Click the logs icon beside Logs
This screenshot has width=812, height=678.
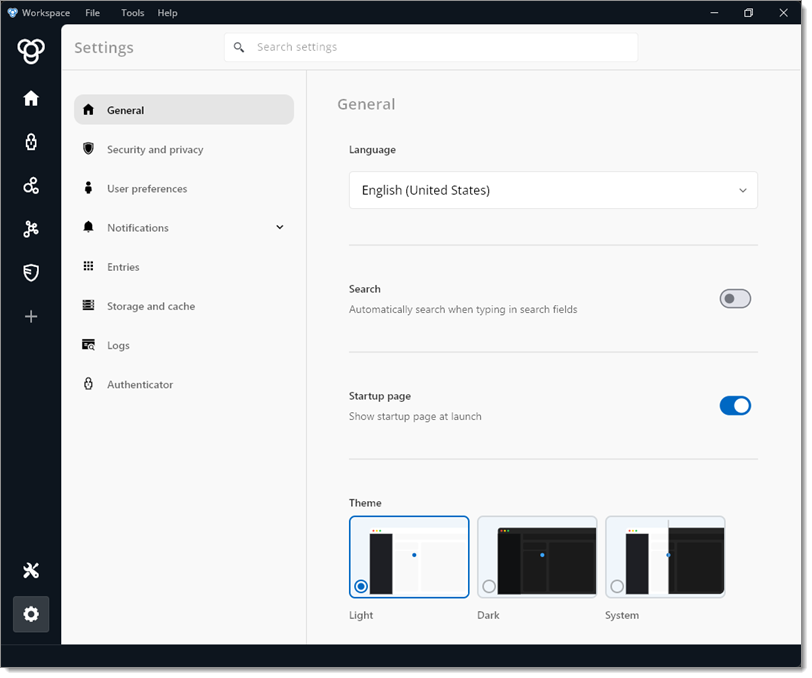(x=89, y=345)
